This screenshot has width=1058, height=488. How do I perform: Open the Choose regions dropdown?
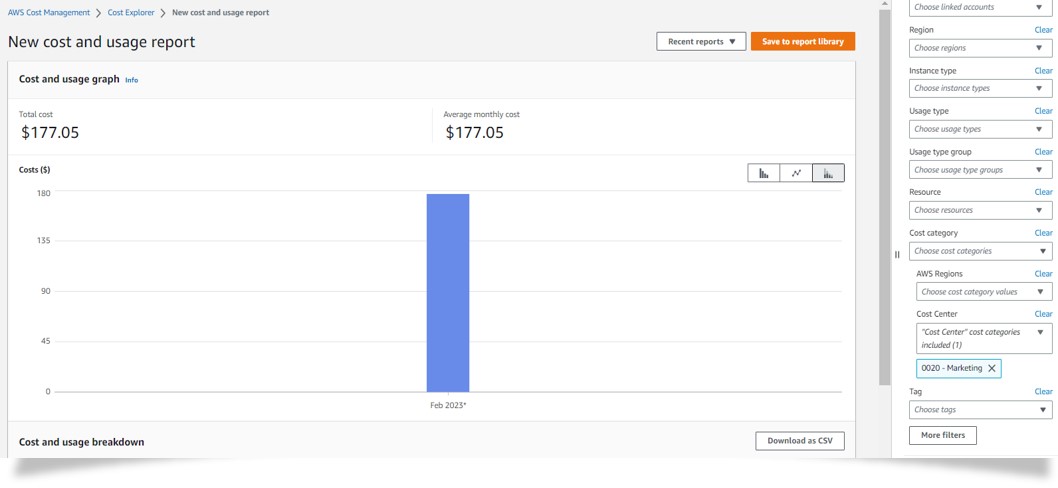click(980, 48)
